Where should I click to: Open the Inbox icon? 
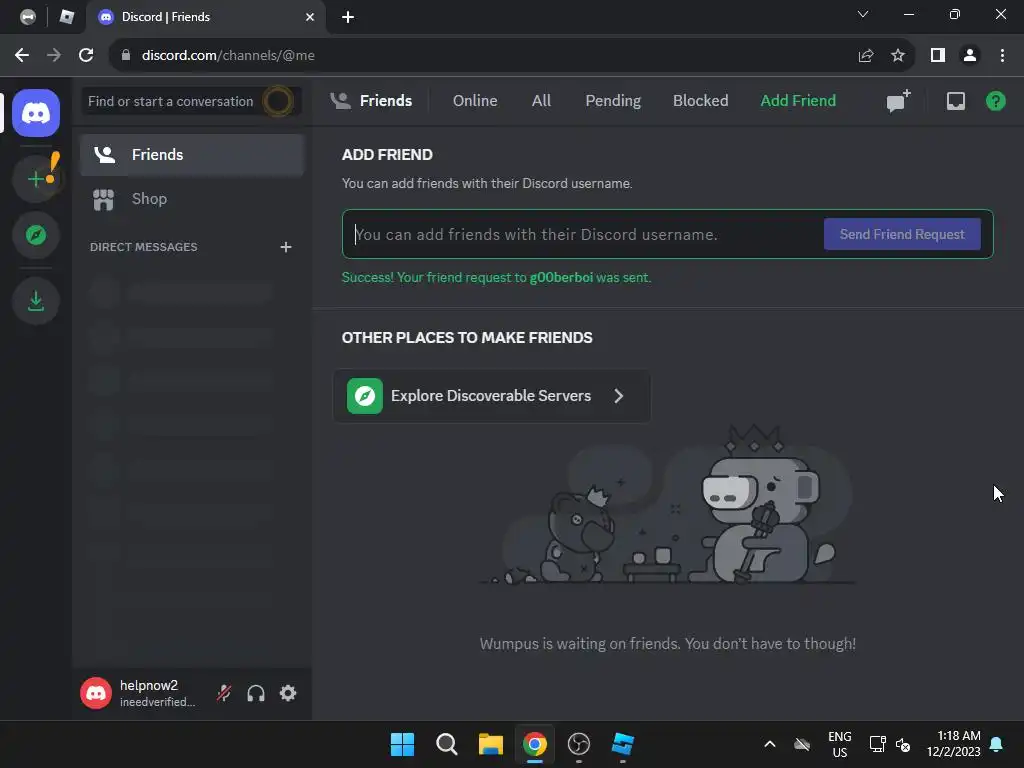pyautogui.click(x=955, y=101)
